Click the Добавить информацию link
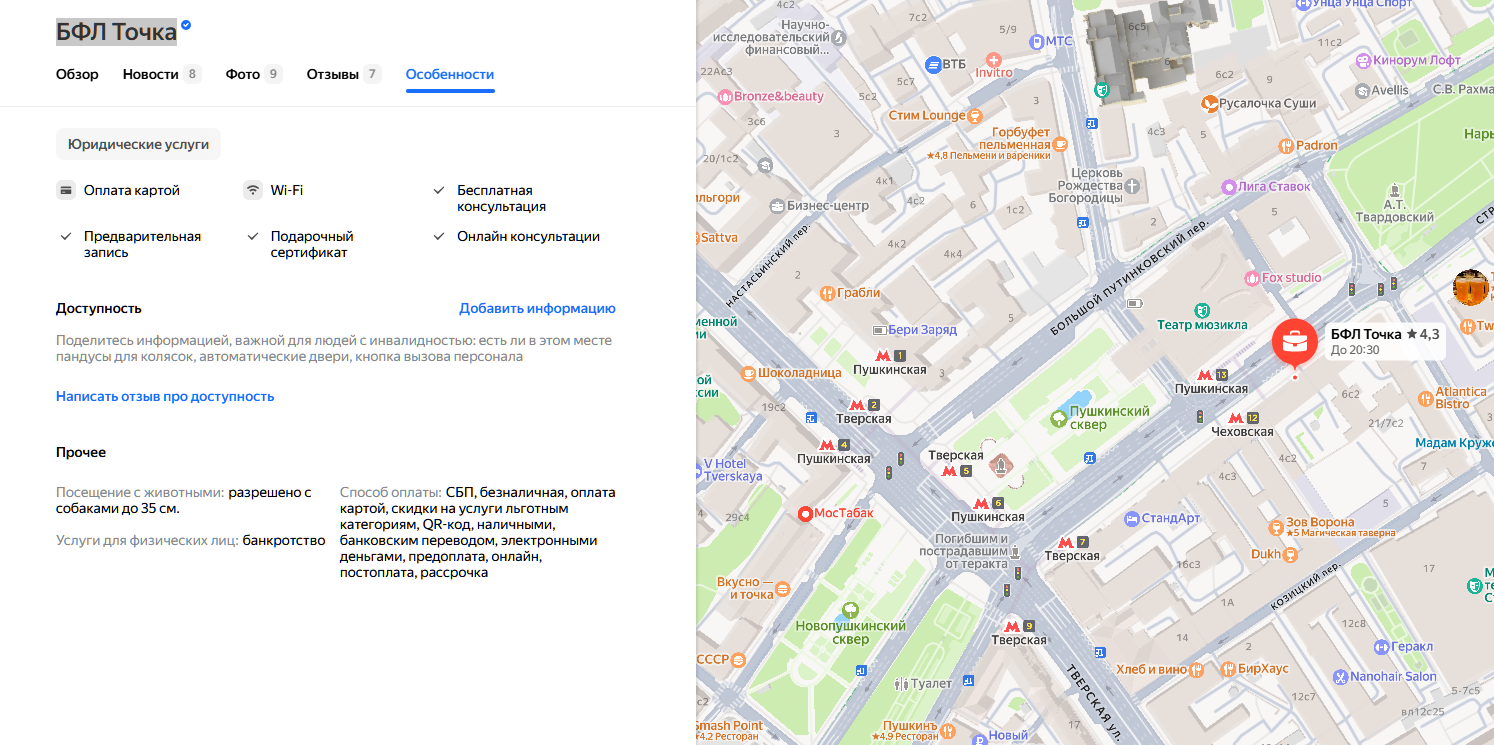1494x745 pixels. pos(537,308)
